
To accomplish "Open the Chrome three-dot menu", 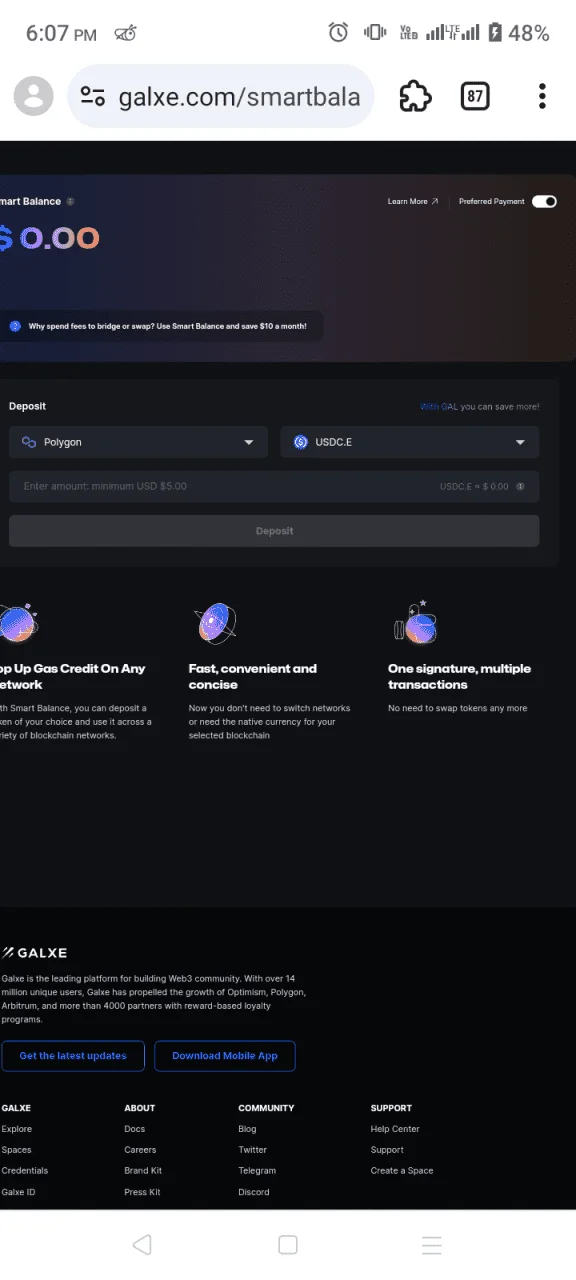I will click(x=542, y=96).
